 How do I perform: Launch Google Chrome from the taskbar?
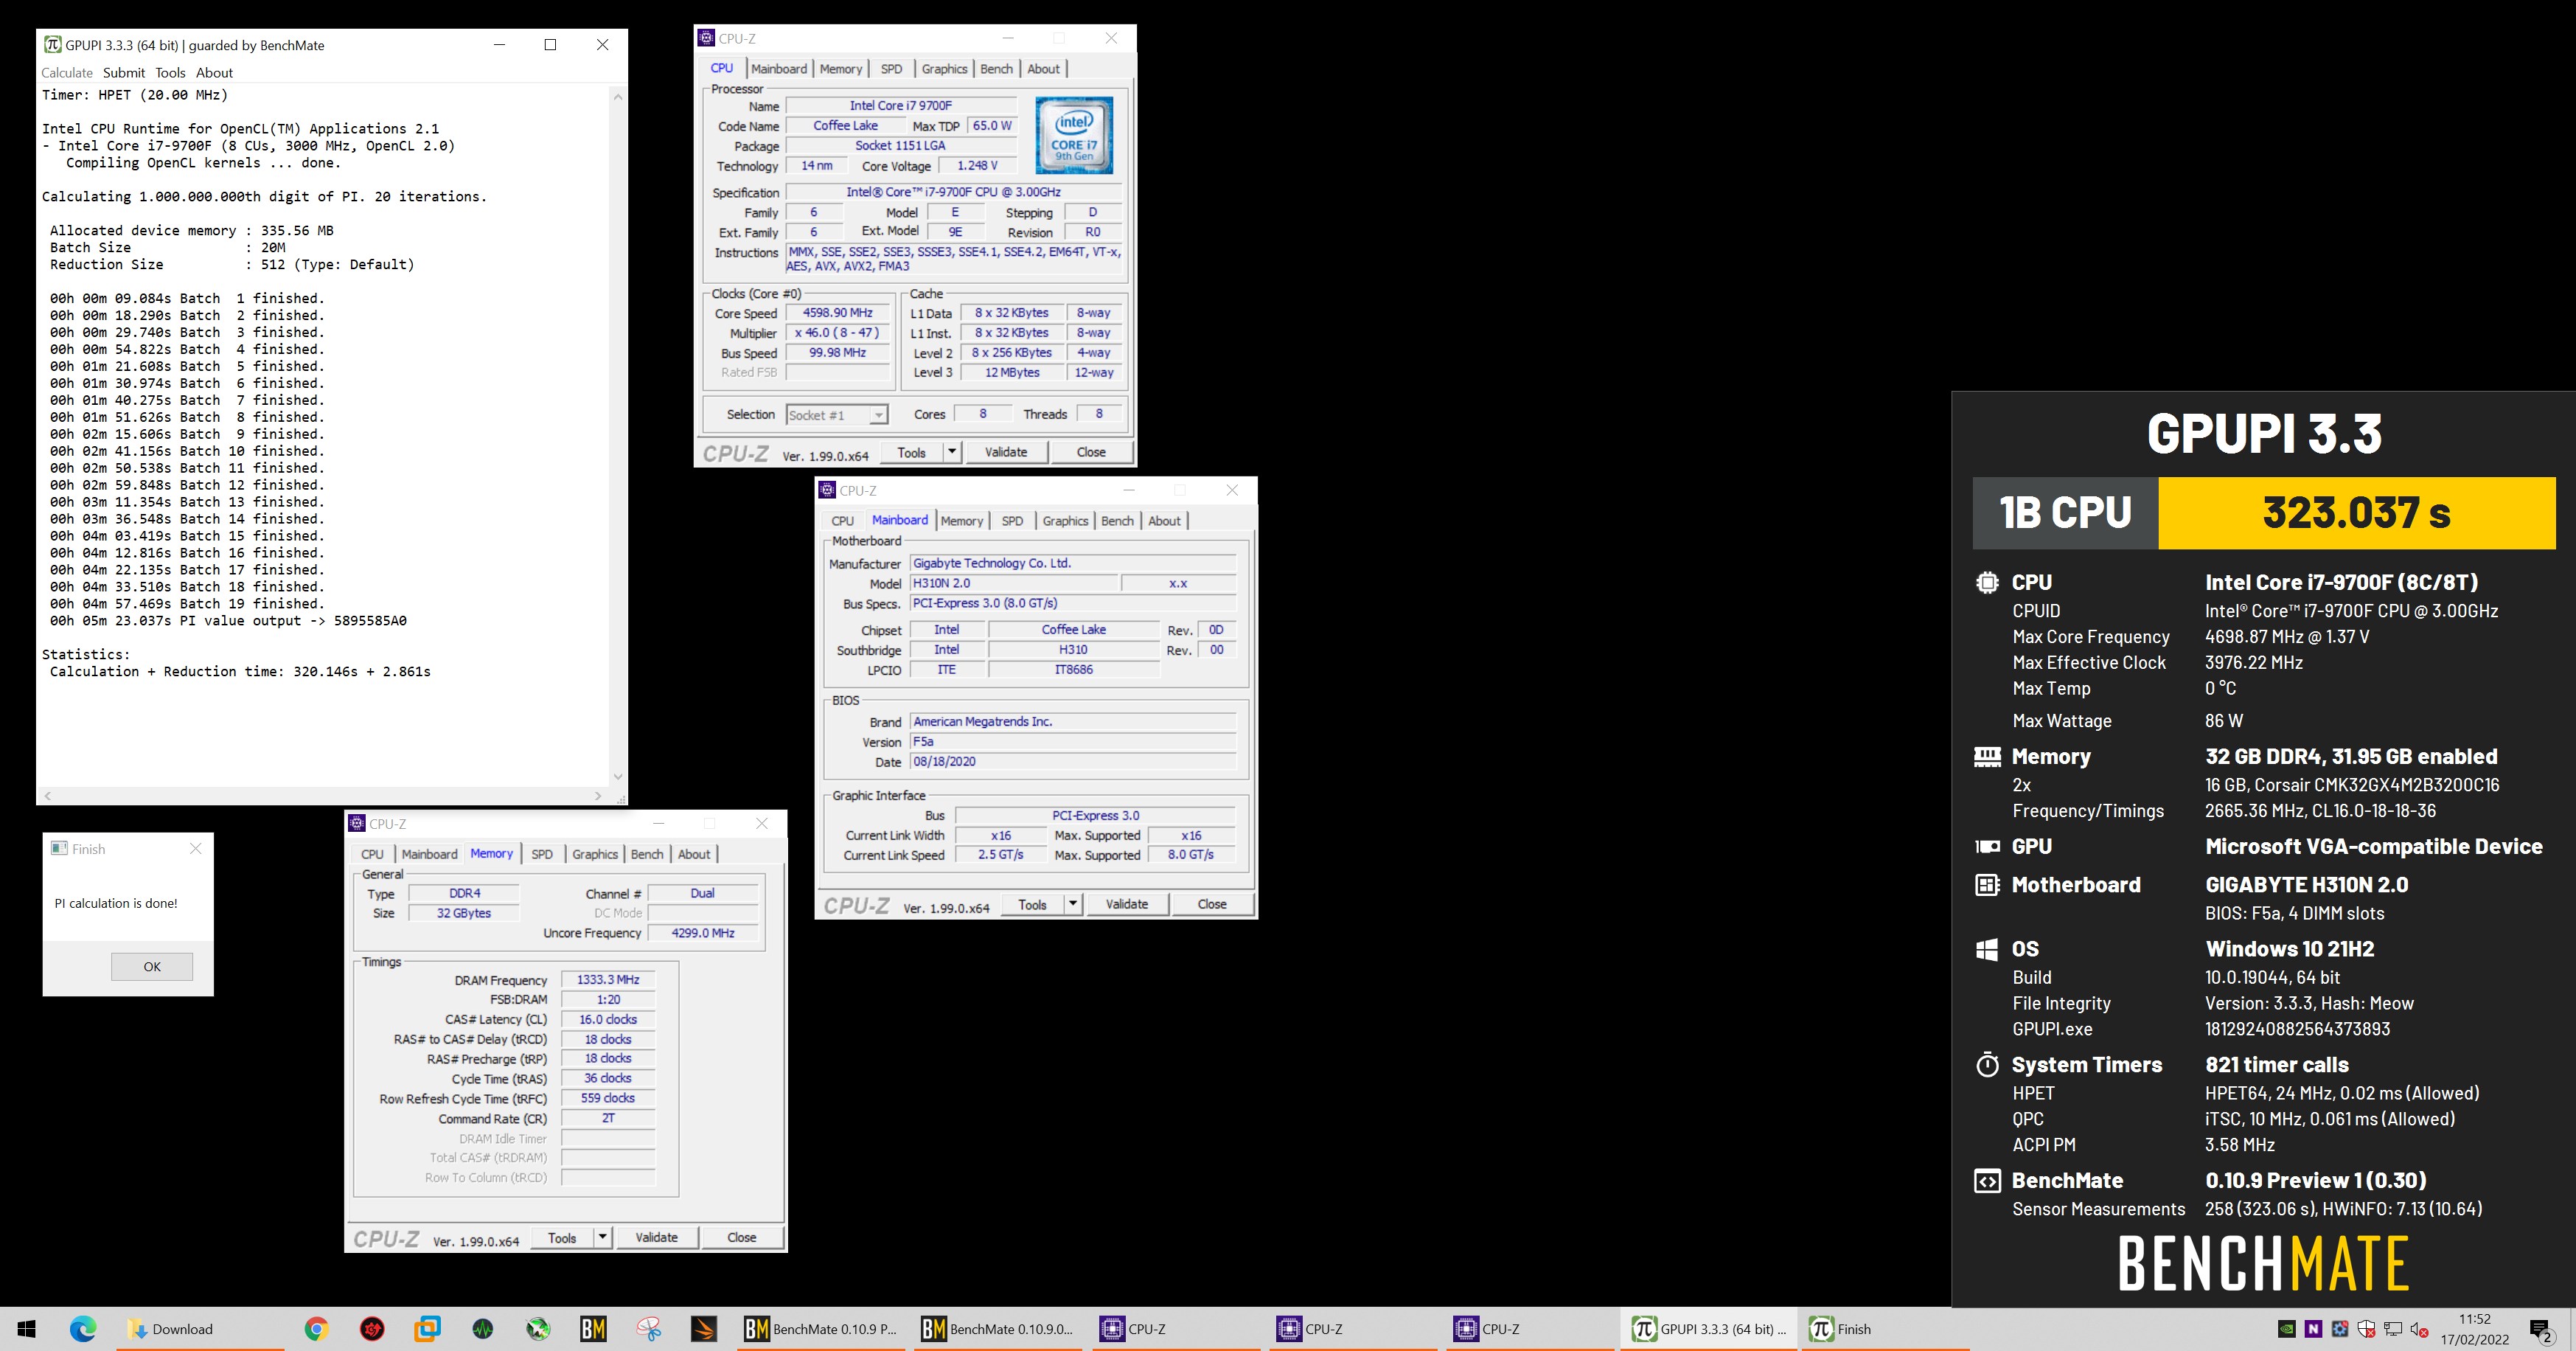pos(316,1329)
